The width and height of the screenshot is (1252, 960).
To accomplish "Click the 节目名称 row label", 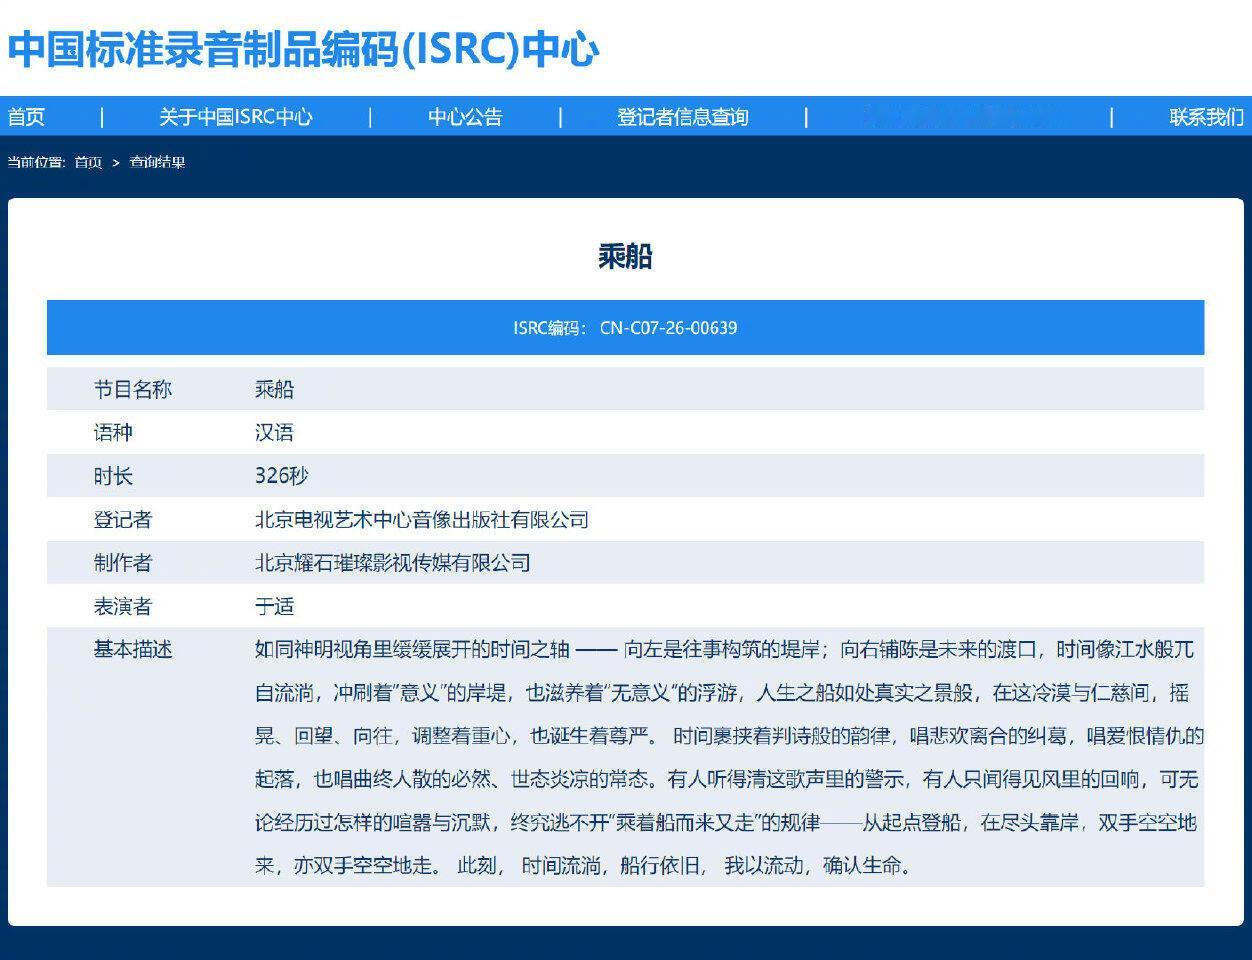I will coord(133,389).
